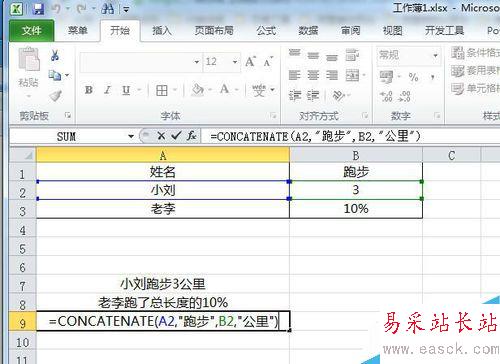Viewport: 500px width, 364px height.
Task: Toggle Bold formatting
Action: pyautogui.click(x=89, y=90)
